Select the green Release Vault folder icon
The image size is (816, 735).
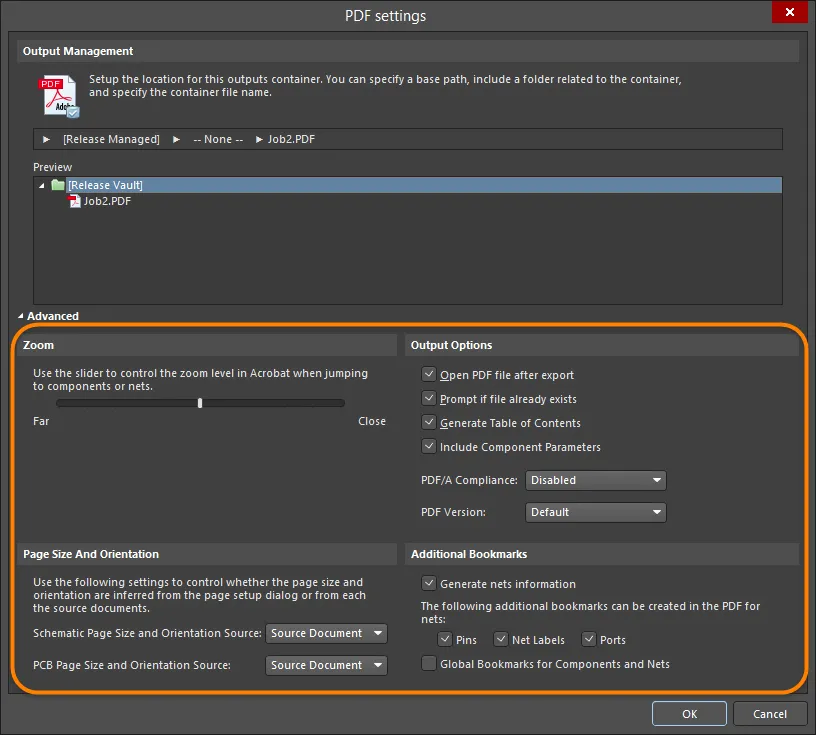(58, 185)
